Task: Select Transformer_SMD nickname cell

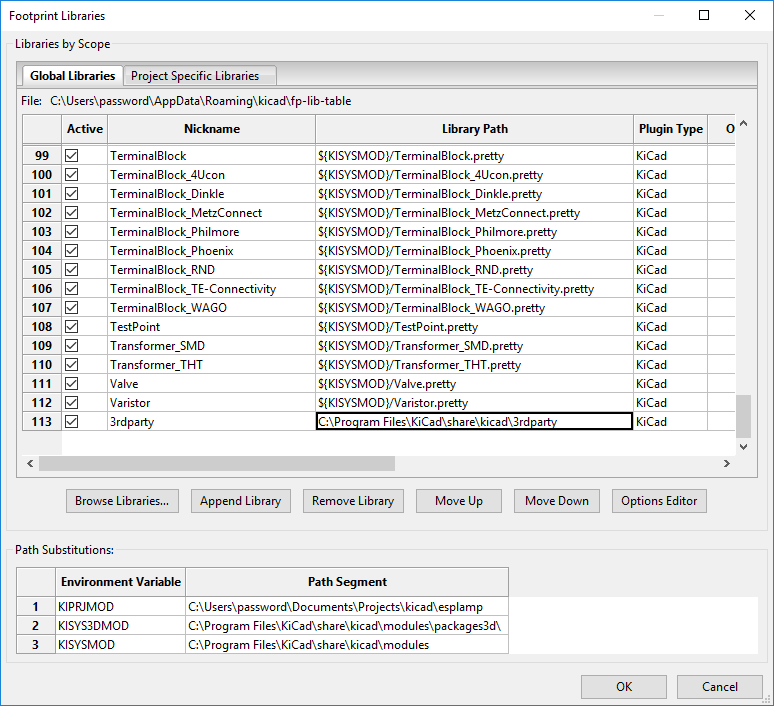Action: click(212, 346)
